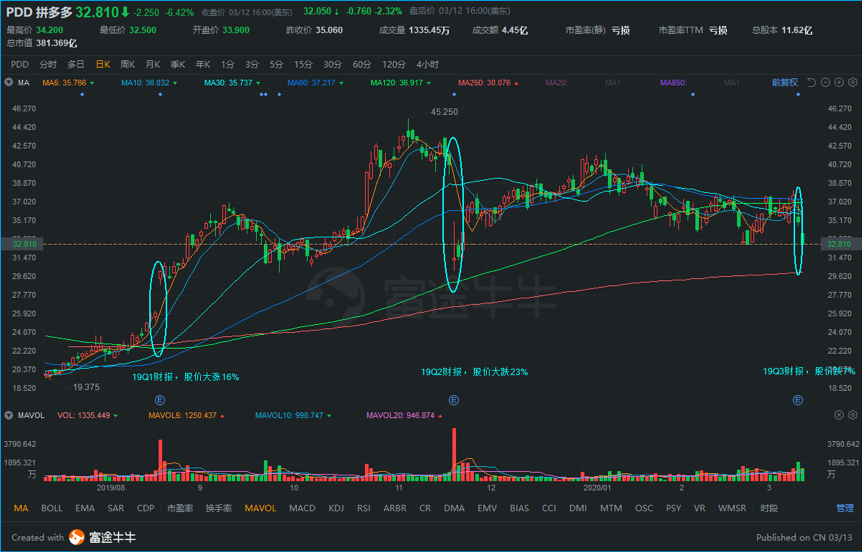This screenshot has width=862, height=552.
Task: Show the 市盈率 sub-indicator
Action: point(180,509)
